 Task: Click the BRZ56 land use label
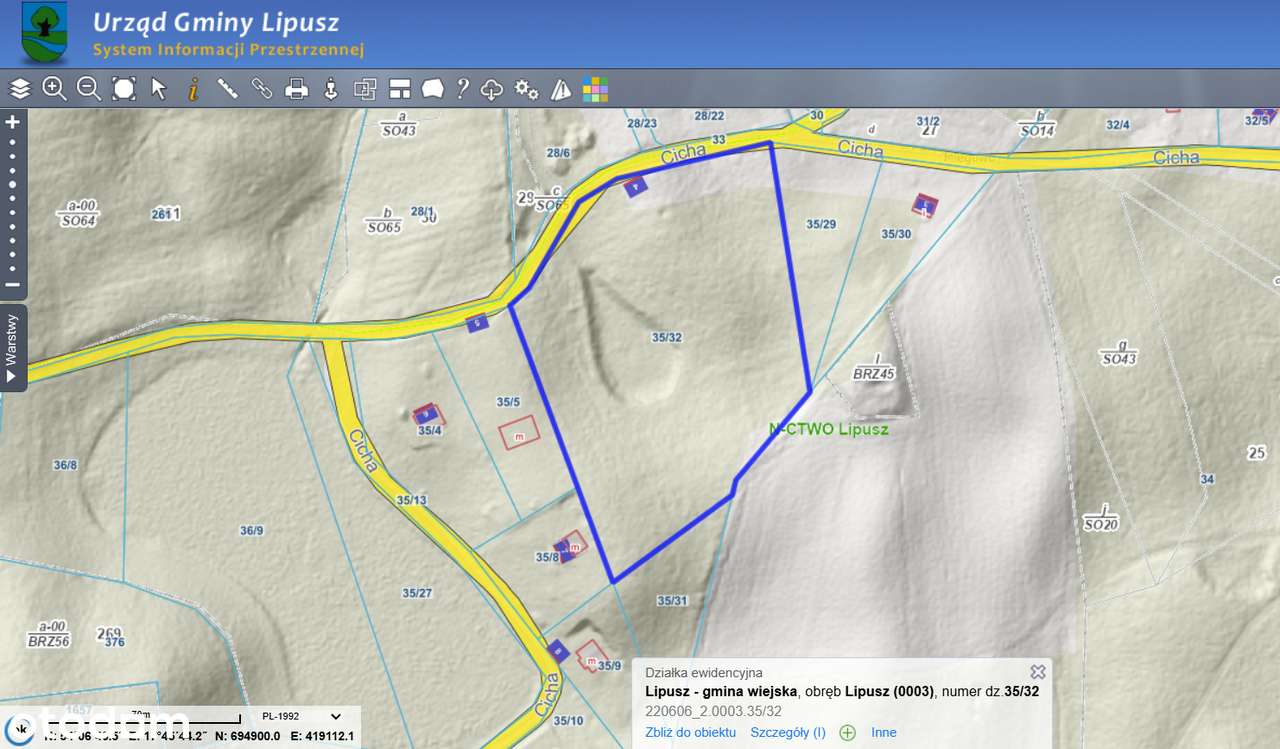[48, 641]
